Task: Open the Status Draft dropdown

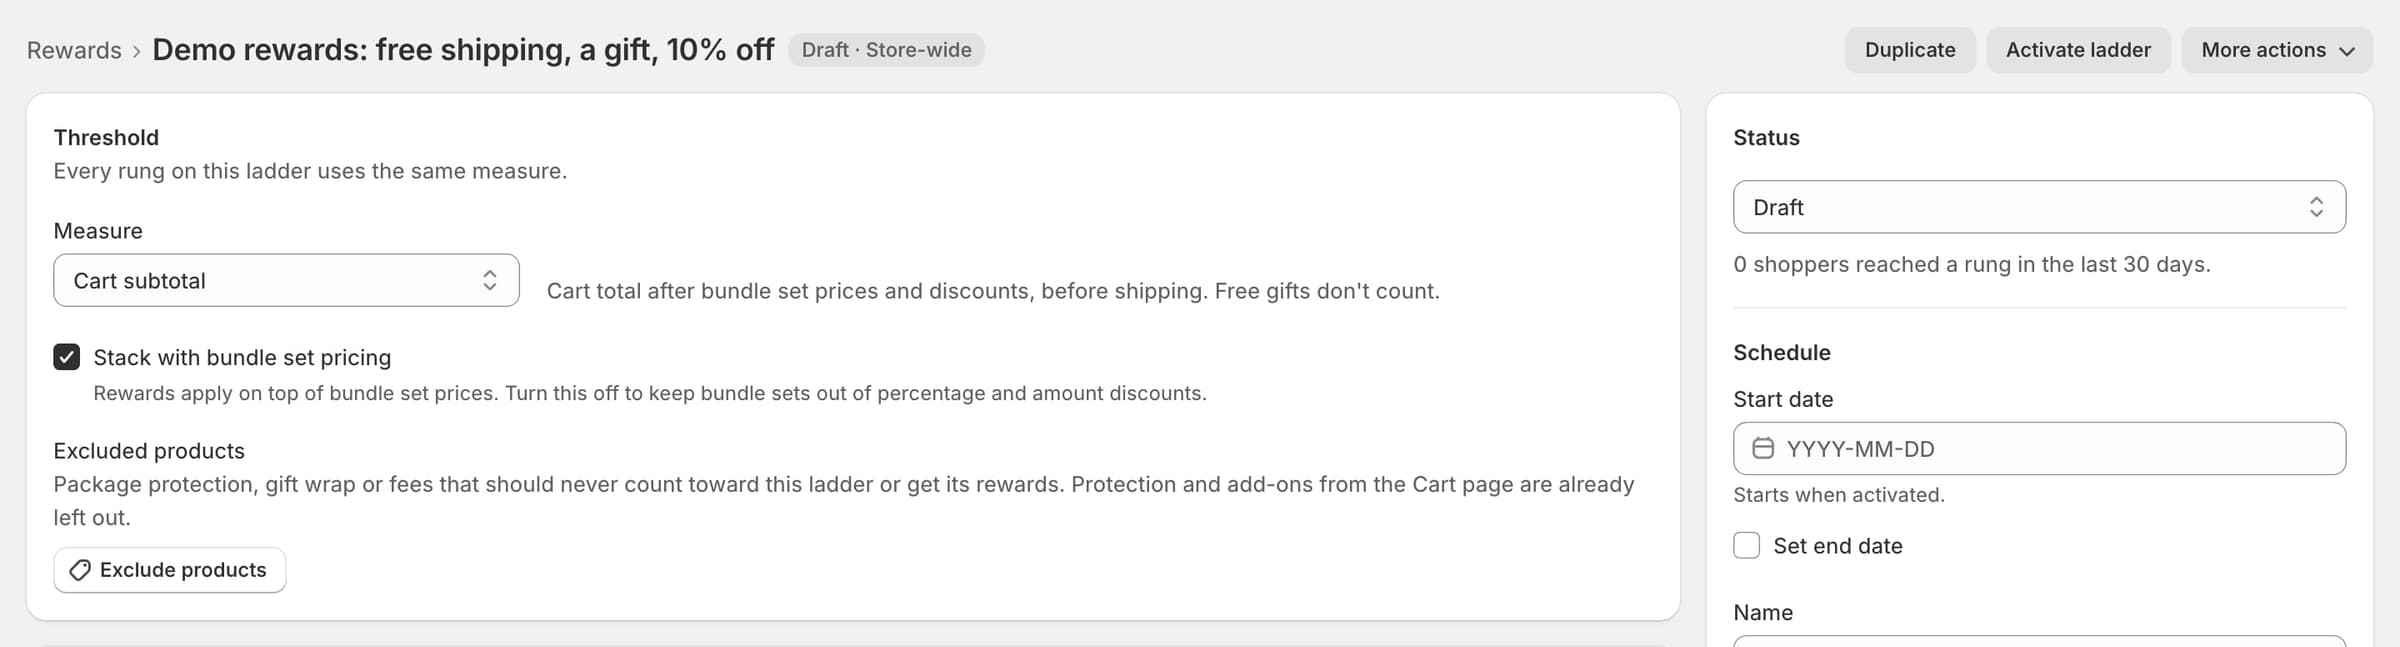Action: click(x=2039, y=207)
